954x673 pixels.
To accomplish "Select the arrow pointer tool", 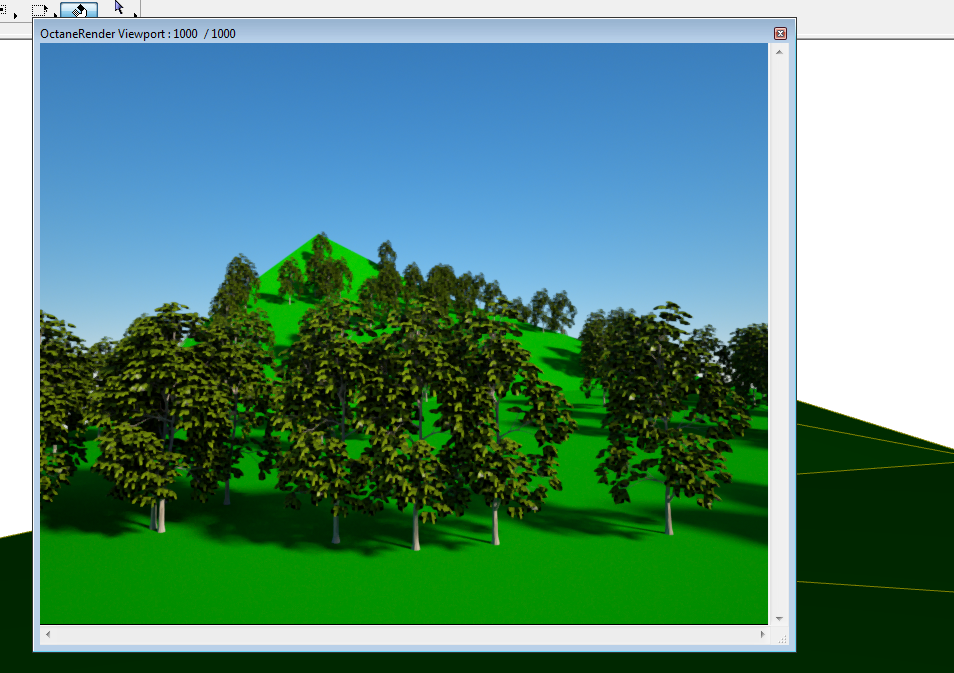I will click(x=119, y=7).
